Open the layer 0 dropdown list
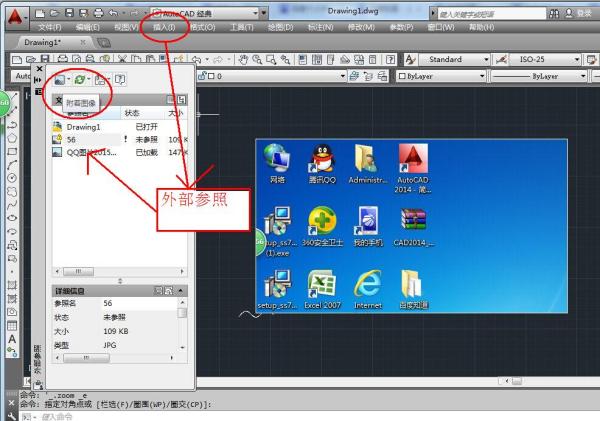Screen dimensions: 600x421 click(343, 76)
